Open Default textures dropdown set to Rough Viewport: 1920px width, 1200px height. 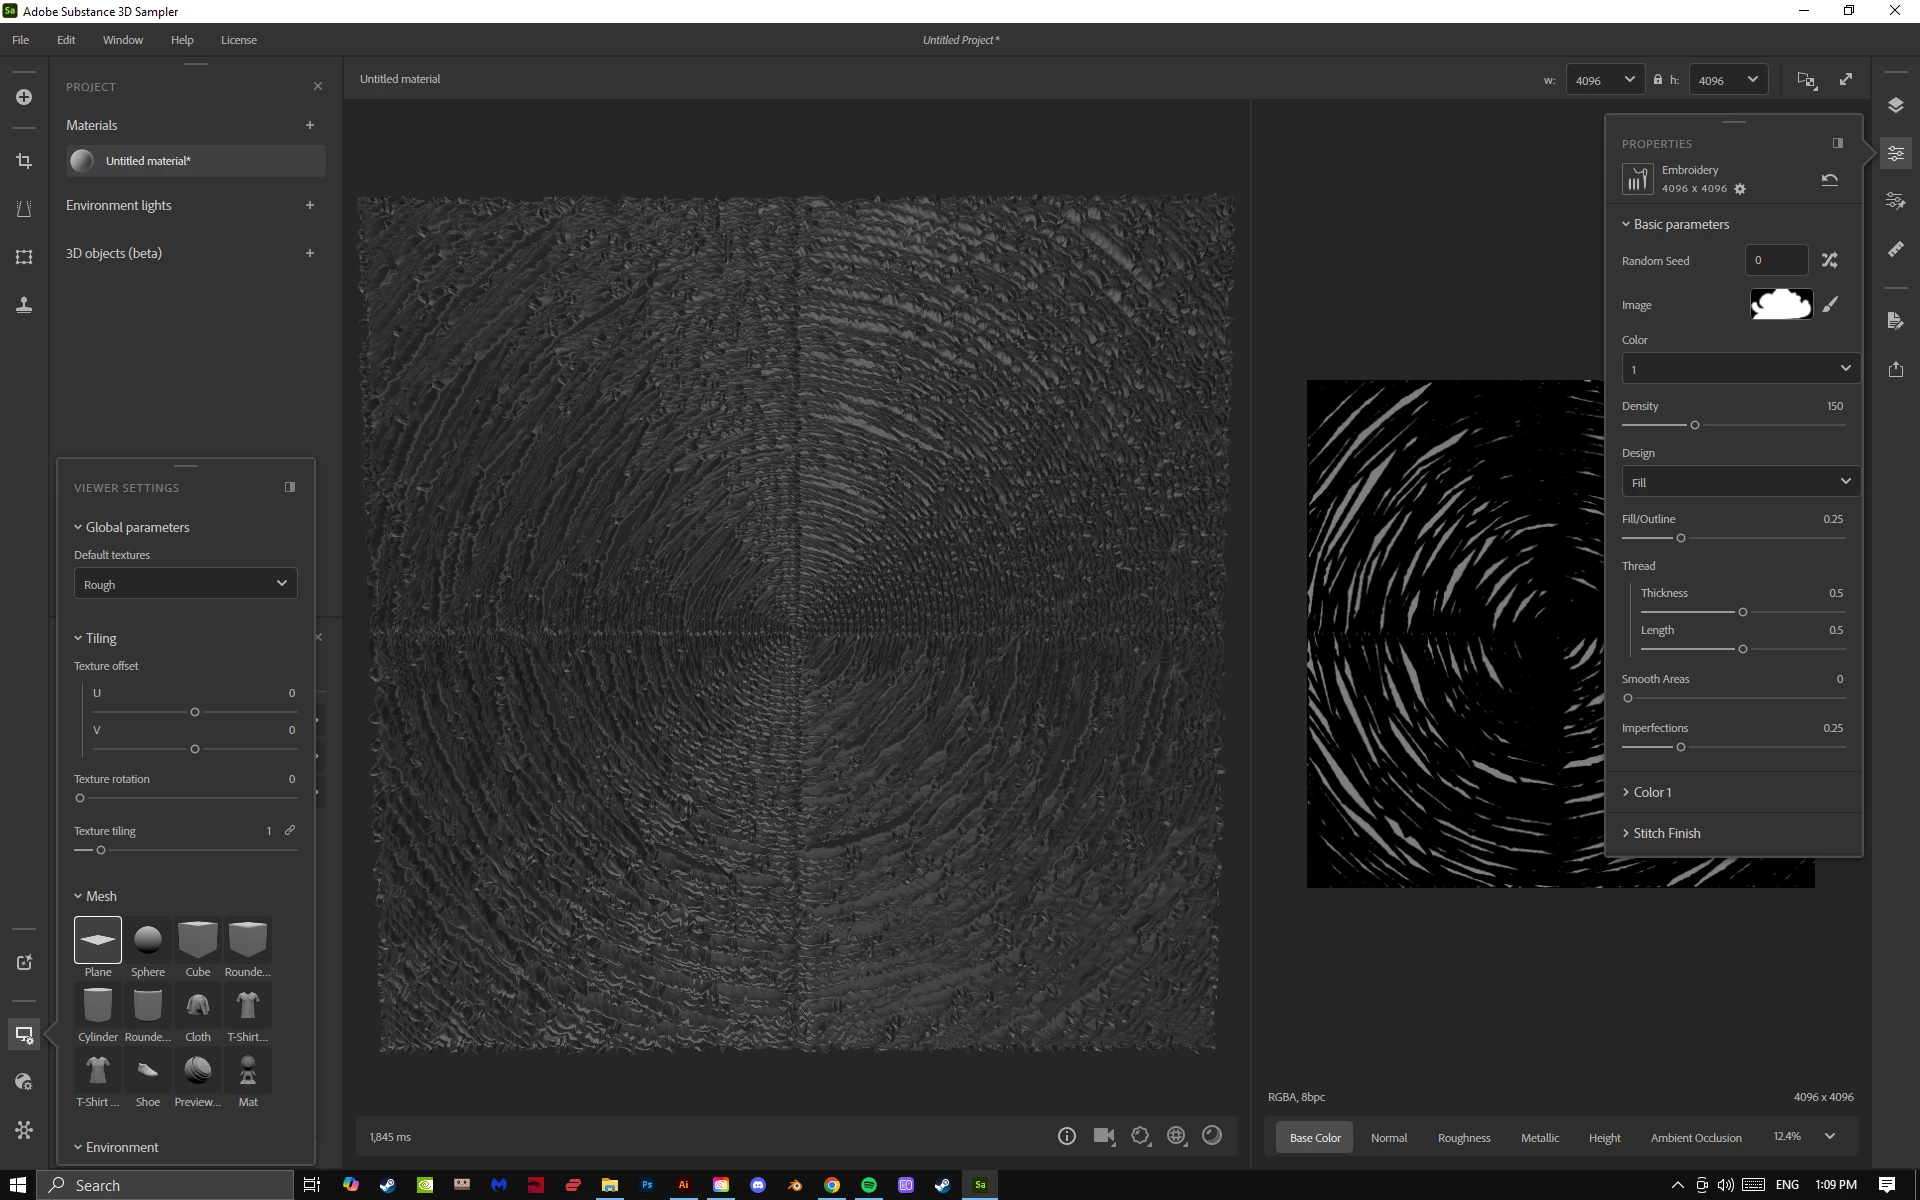click(185, 584)
